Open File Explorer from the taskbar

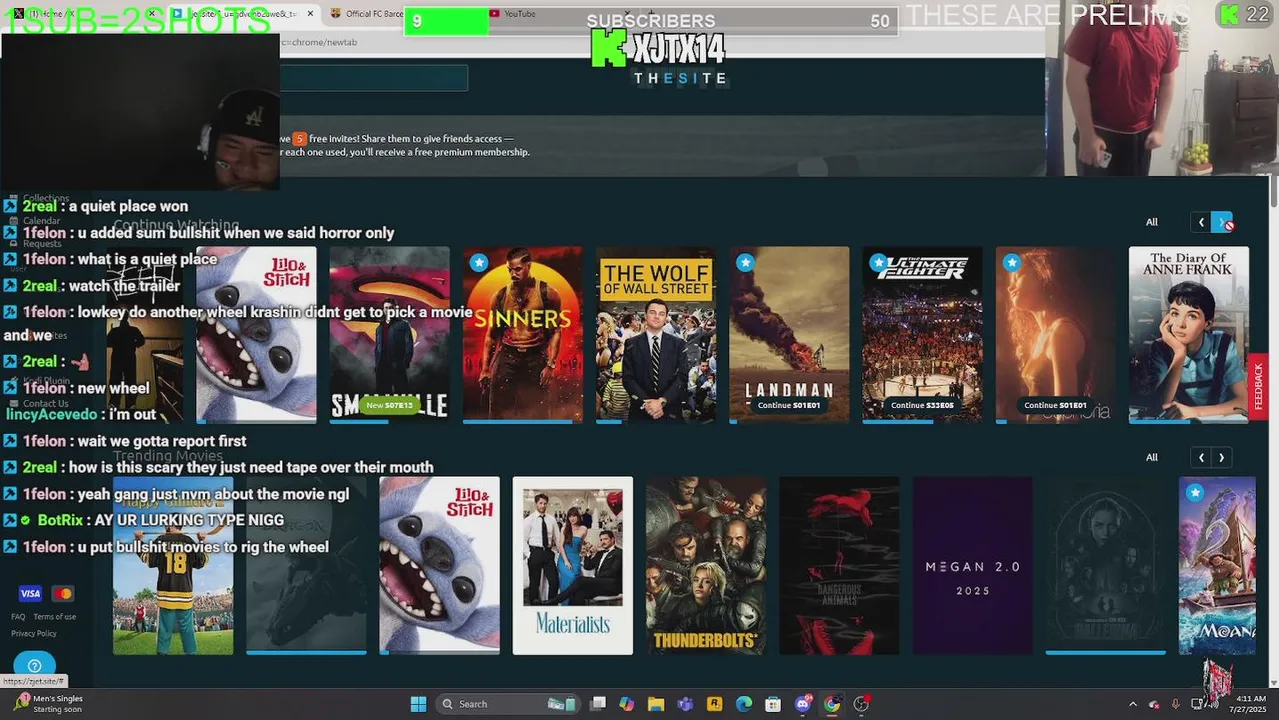click(656, 704)
